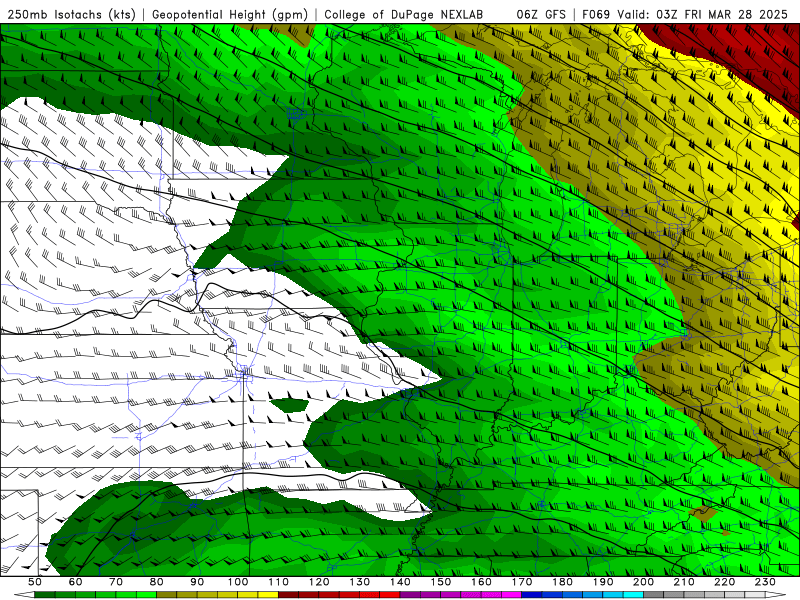Image resolution: width=800 pixels, height=600 pixels.
Task: Click the "03Z FRI MAR 28 2025" valid time
Action: (722, 14)
